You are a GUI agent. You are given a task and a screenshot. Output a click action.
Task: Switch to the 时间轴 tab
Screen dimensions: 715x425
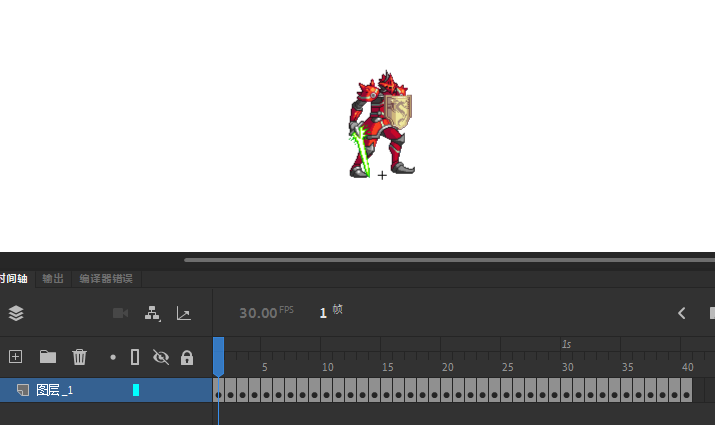pos(14,279)
